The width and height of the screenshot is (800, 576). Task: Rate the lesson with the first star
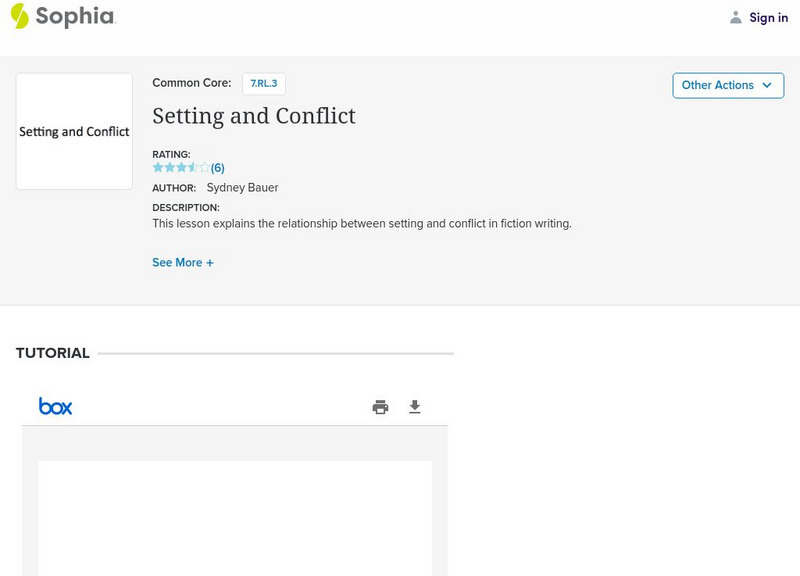158,168
